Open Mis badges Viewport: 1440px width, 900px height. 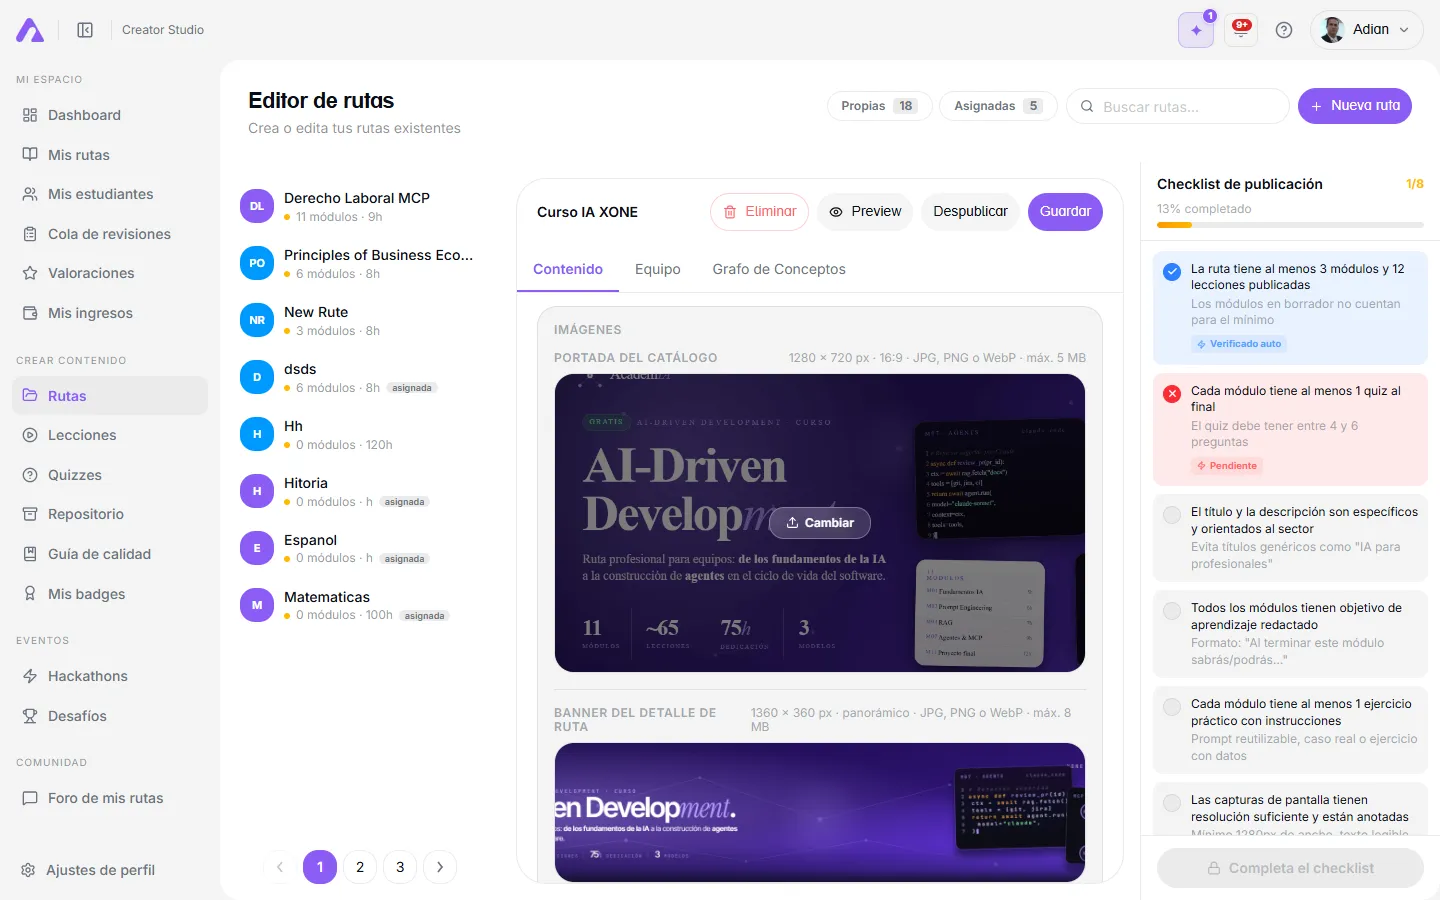tap(110, 594)
